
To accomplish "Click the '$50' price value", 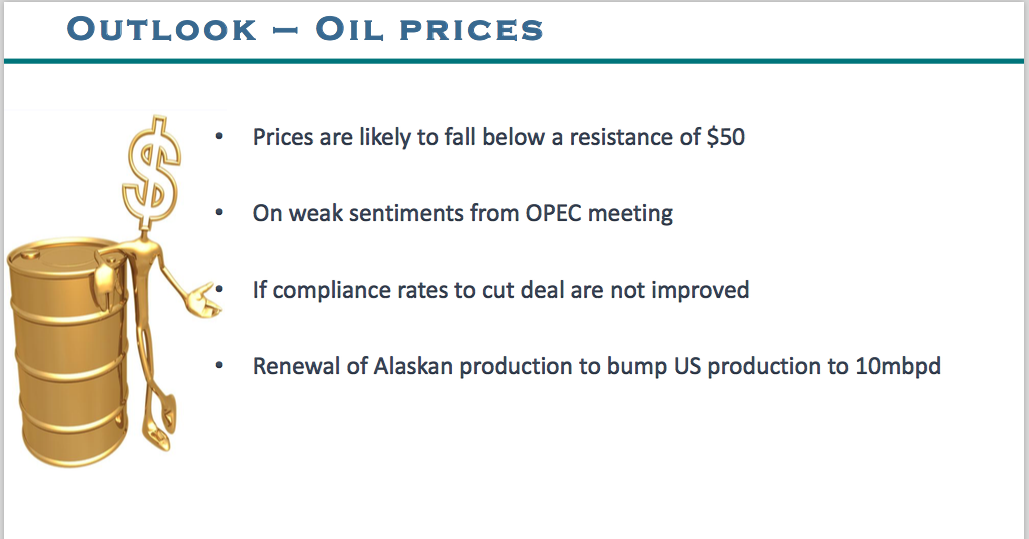I will [725, 137].
